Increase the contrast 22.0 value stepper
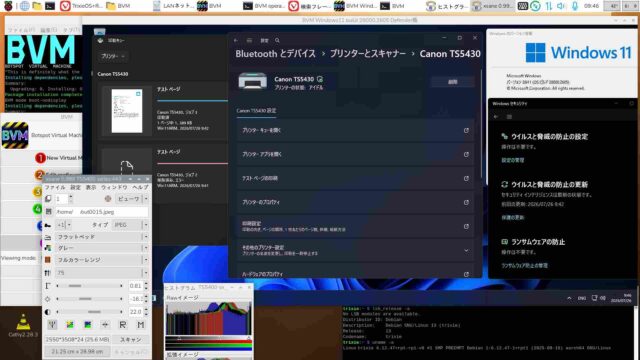 (x=146, y=310)
